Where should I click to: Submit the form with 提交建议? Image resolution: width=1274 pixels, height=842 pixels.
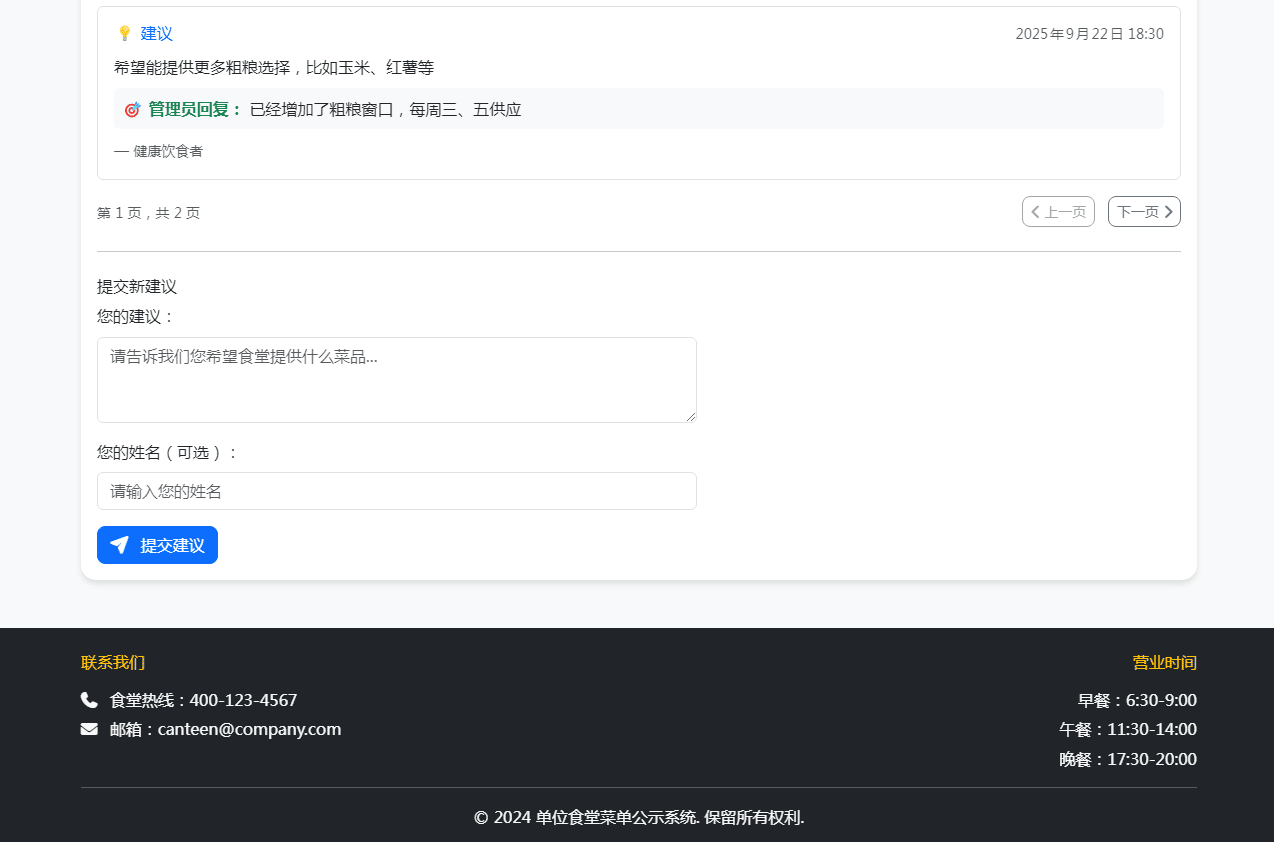[x=157, y=545]
